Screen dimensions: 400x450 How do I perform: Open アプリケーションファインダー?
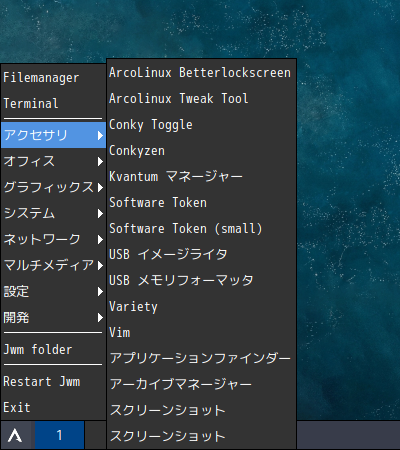(201, 359)
